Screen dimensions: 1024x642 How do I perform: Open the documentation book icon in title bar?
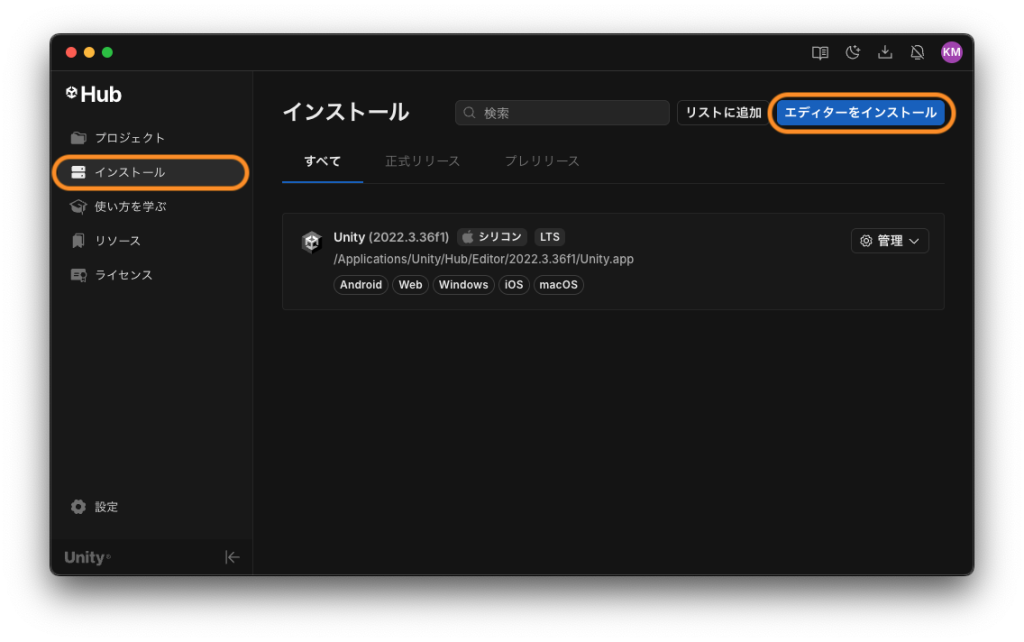(x=820, y=52)
